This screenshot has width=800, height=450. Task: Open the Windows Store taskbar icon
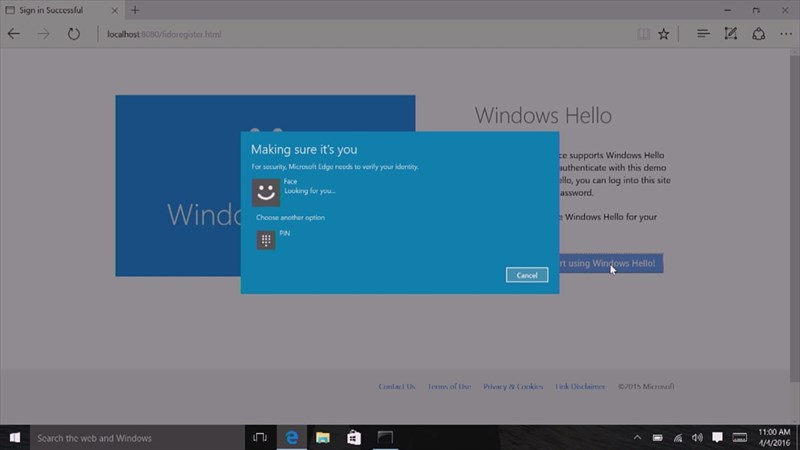point(354,437)
